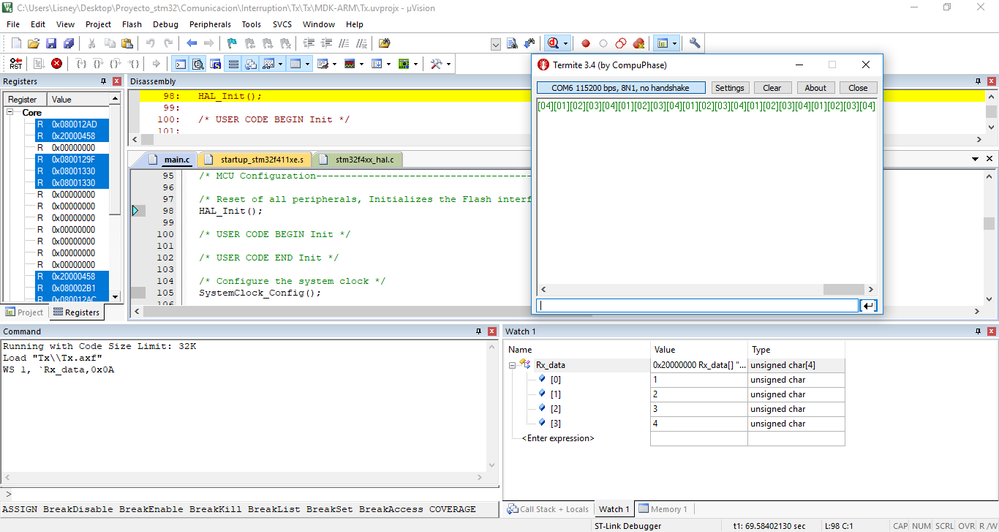Paste from clipboard using toolbar icon
The height and width of the screenshot is (532, 999).
(x=127, y=43)
